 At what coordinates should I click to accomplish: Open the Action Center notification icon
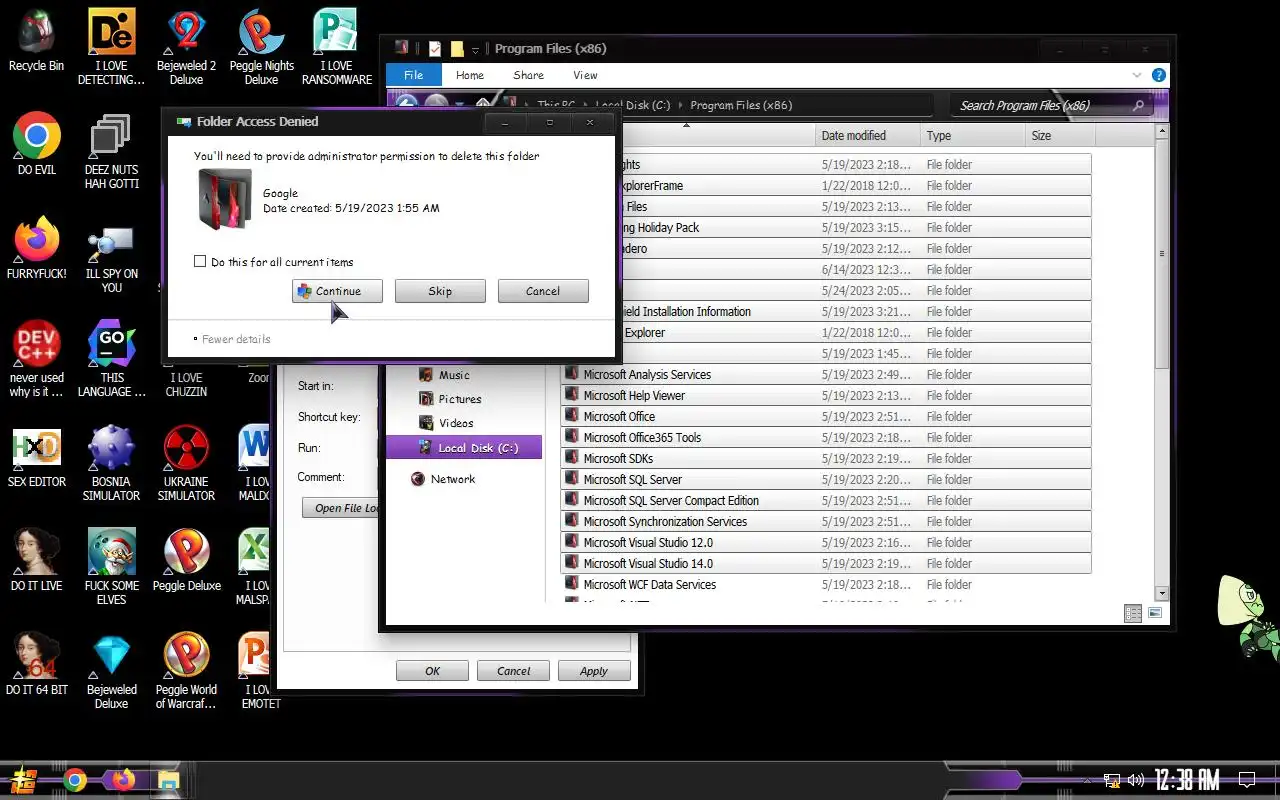point(1247,780)
